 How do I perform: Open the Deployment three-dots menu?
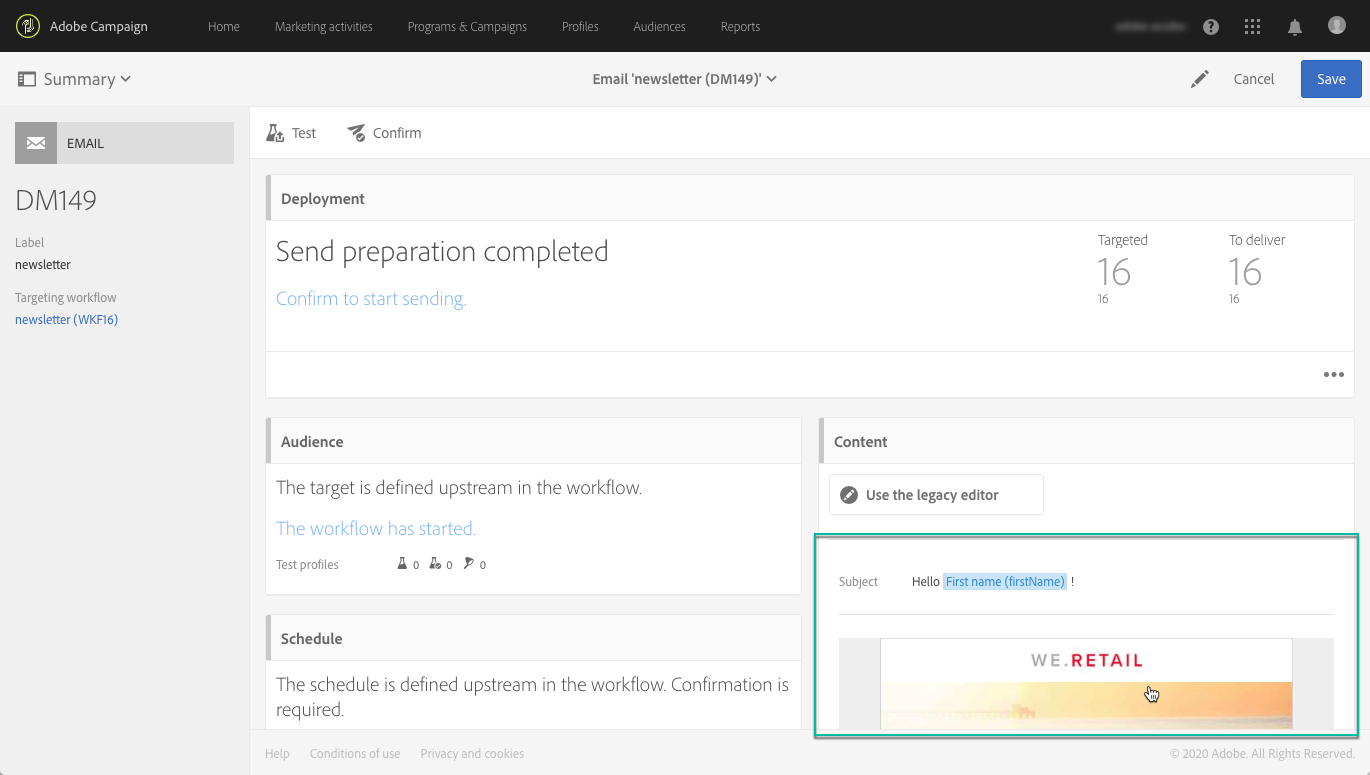1333,375
